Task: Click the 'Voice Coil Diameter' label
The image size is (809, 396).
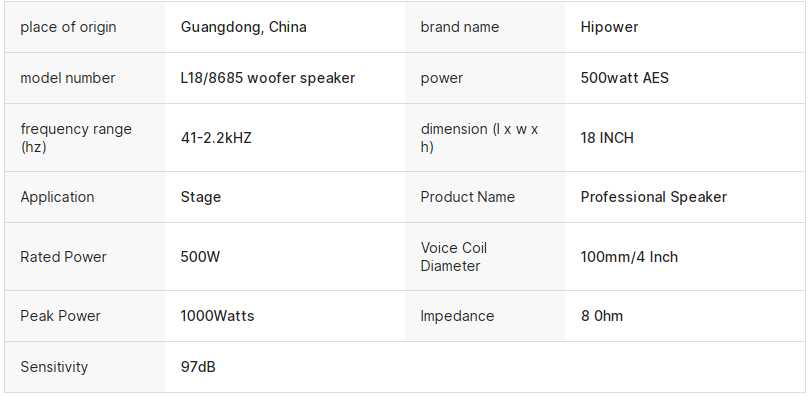Action: tap(454, 257)
